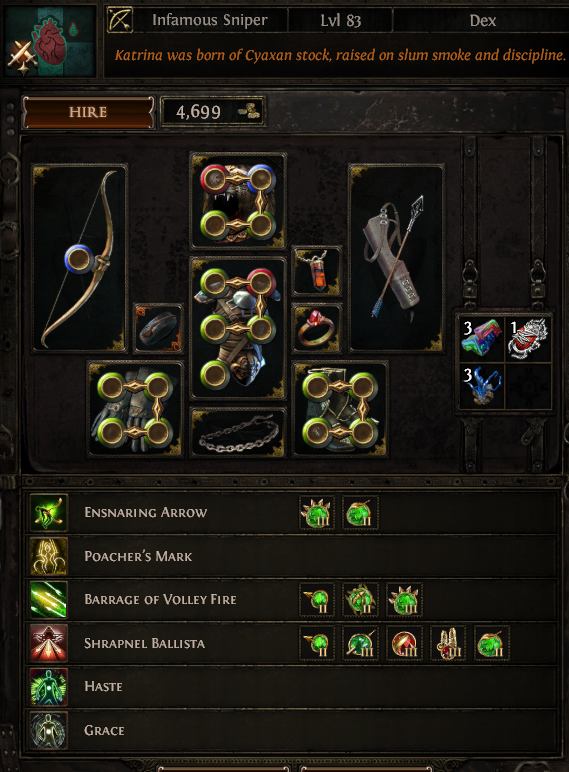Click the Shrapnel Ballista skill icon
Screen dimensions: 569x772
(48, 643)
